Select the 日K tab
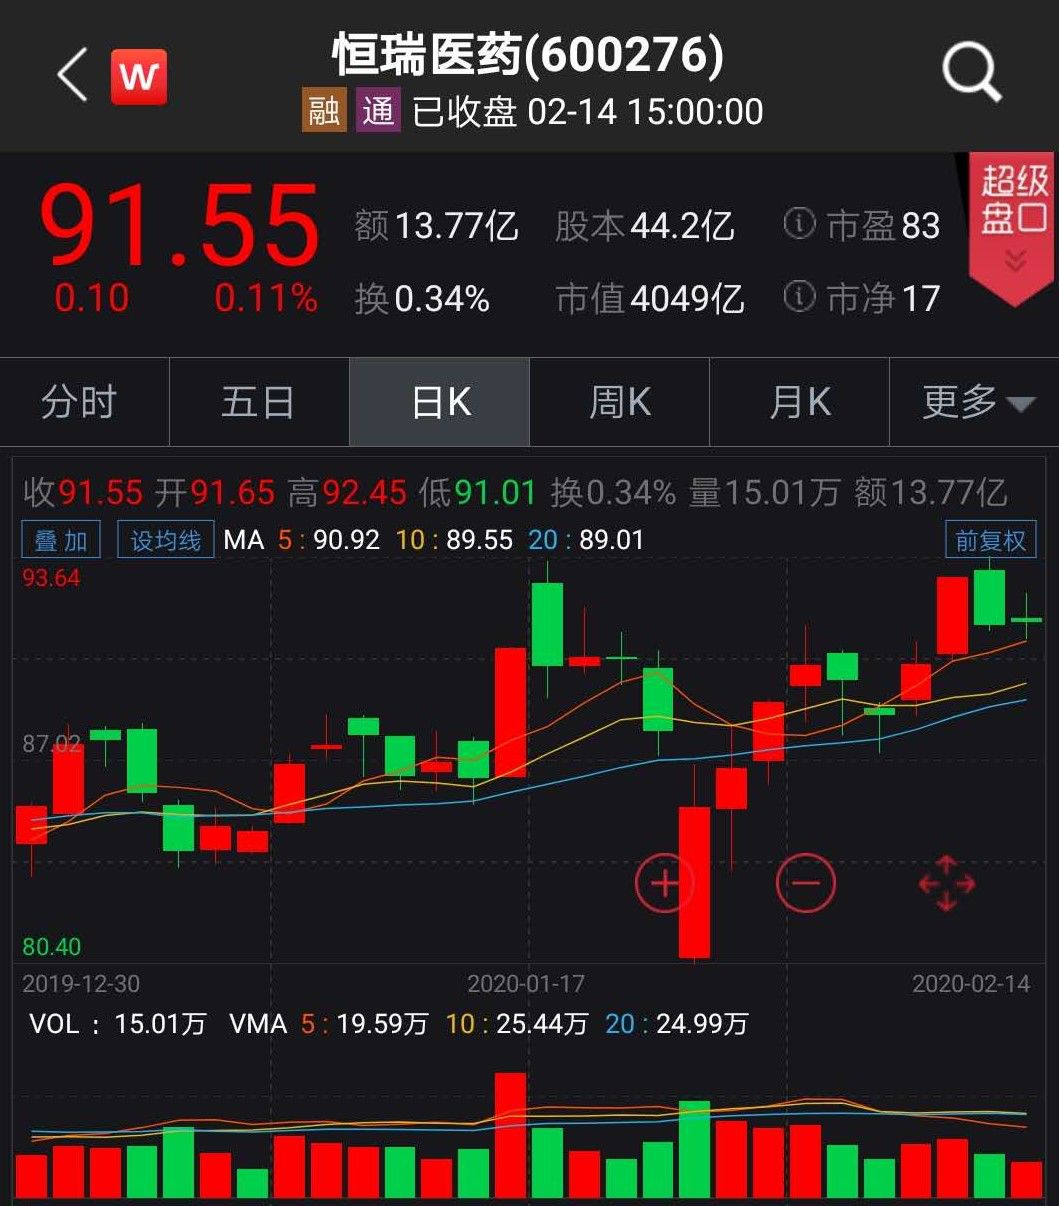1059x1206 pixels. [440, 402]
